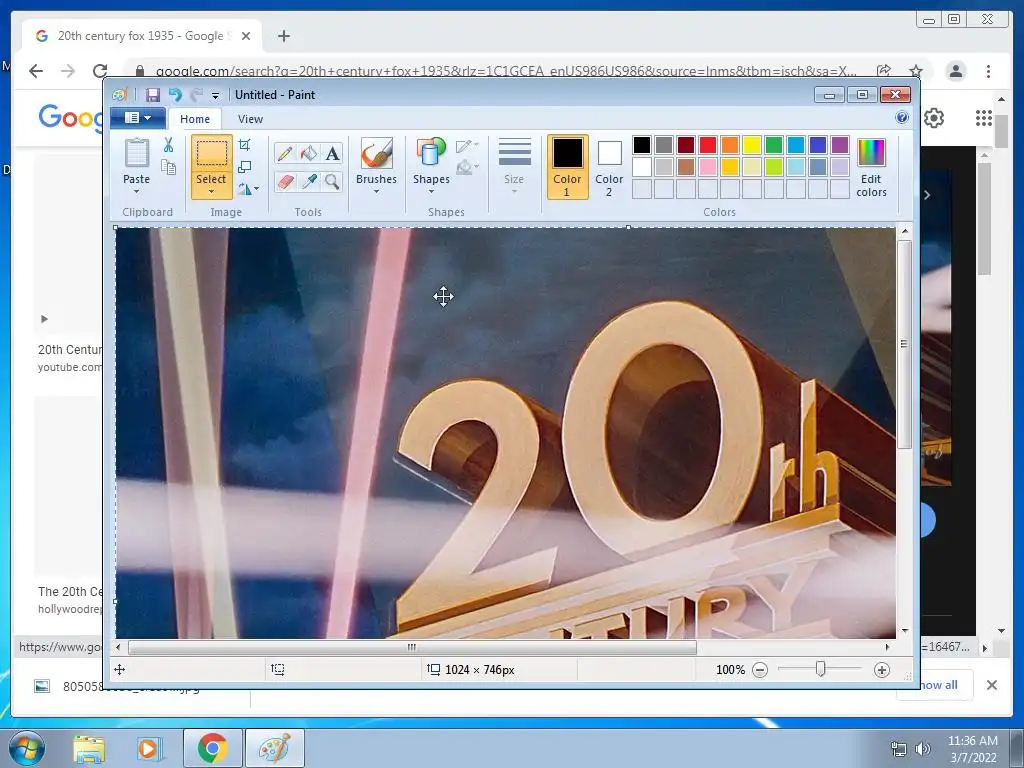Click the Zoom in plus button
The image size is (1024, 768).
click(882, 670)
